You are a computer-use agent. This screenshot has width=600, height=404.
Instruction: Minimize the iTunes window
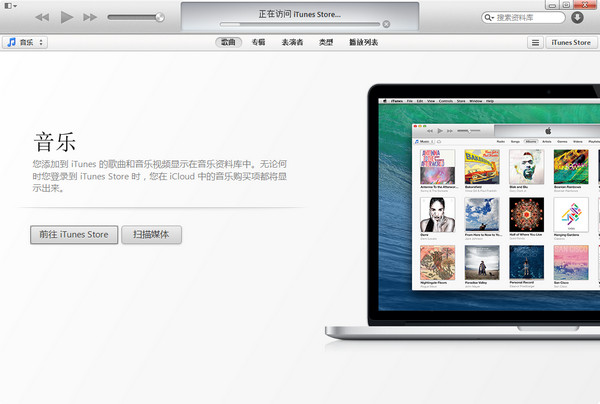click(x=552, y=5)
